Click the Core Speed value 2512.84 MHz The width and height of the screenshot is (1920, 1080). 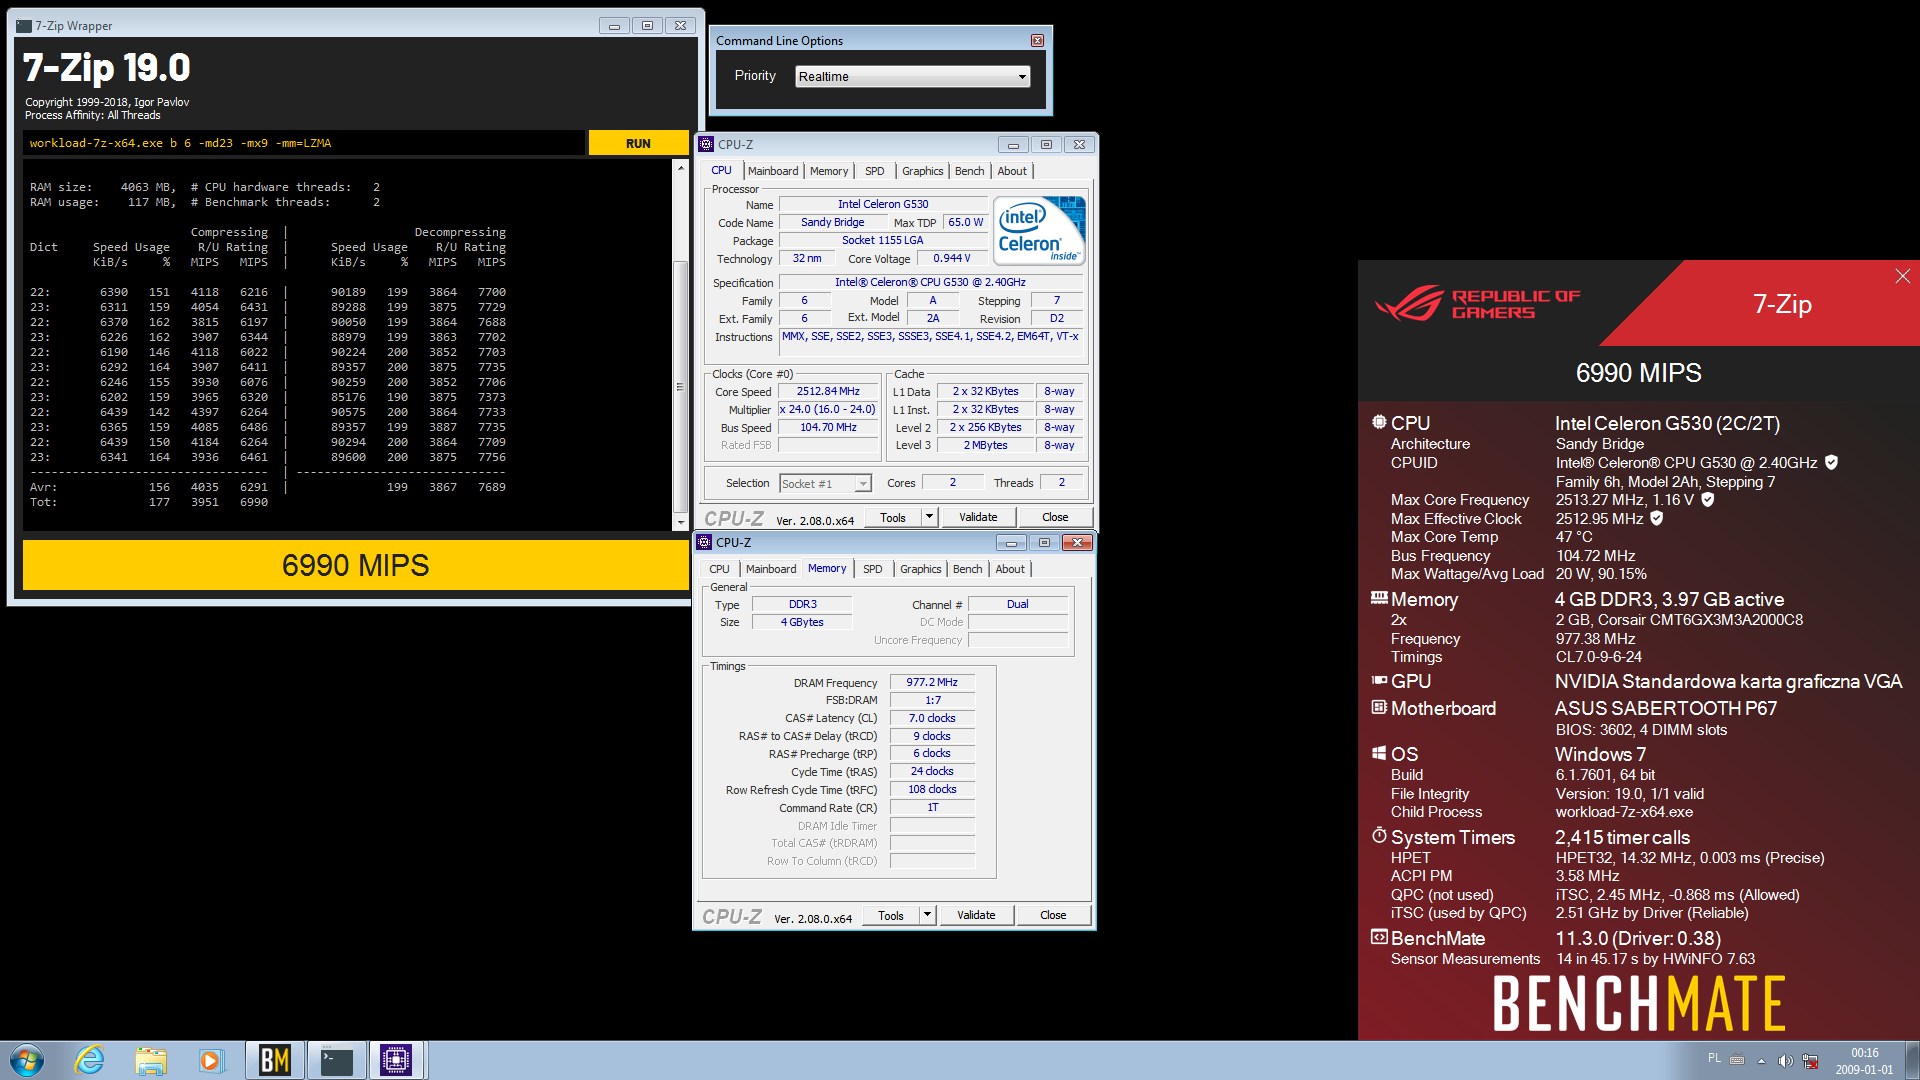[828, 391]
